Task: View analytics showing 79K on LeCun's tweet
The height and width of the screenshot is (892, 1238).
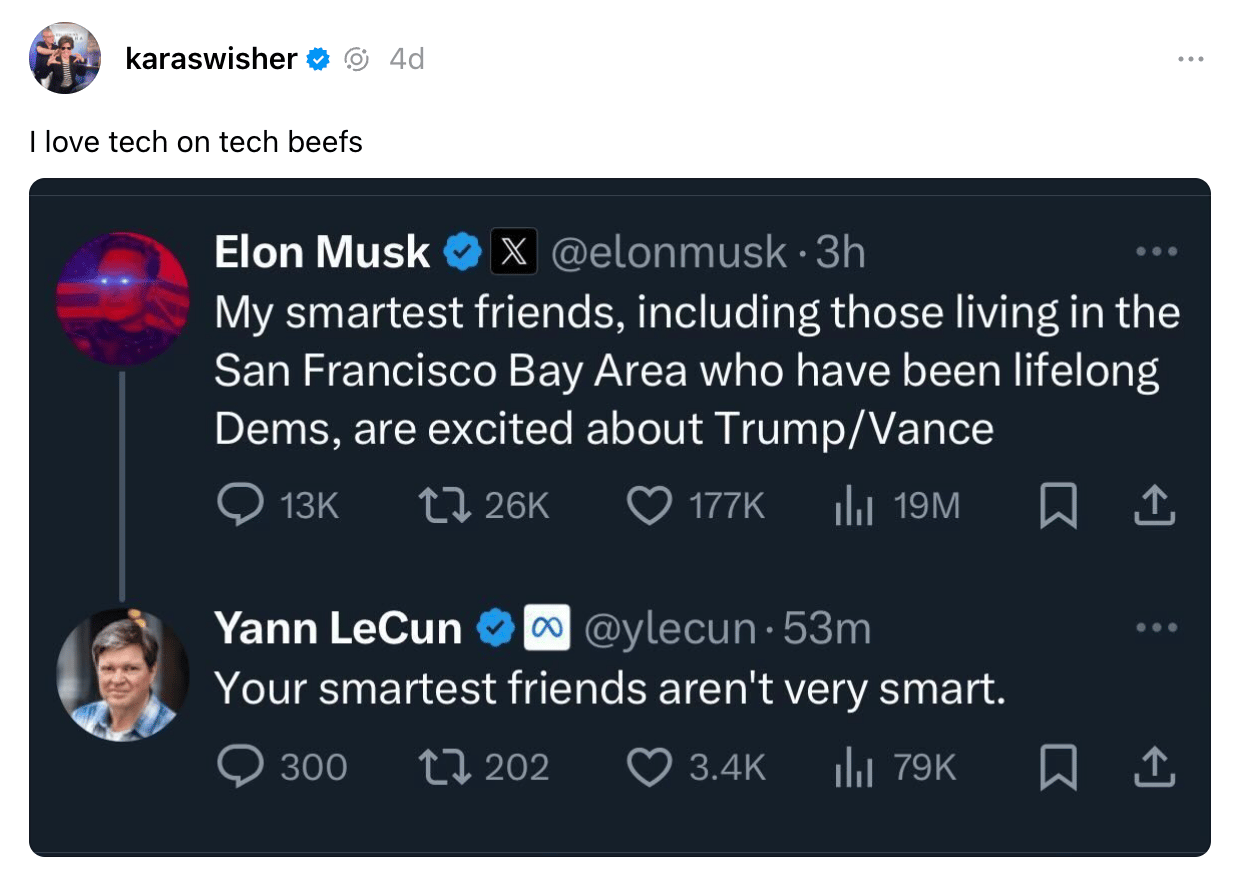Action: pyautogui.click(x=854, y=767)
